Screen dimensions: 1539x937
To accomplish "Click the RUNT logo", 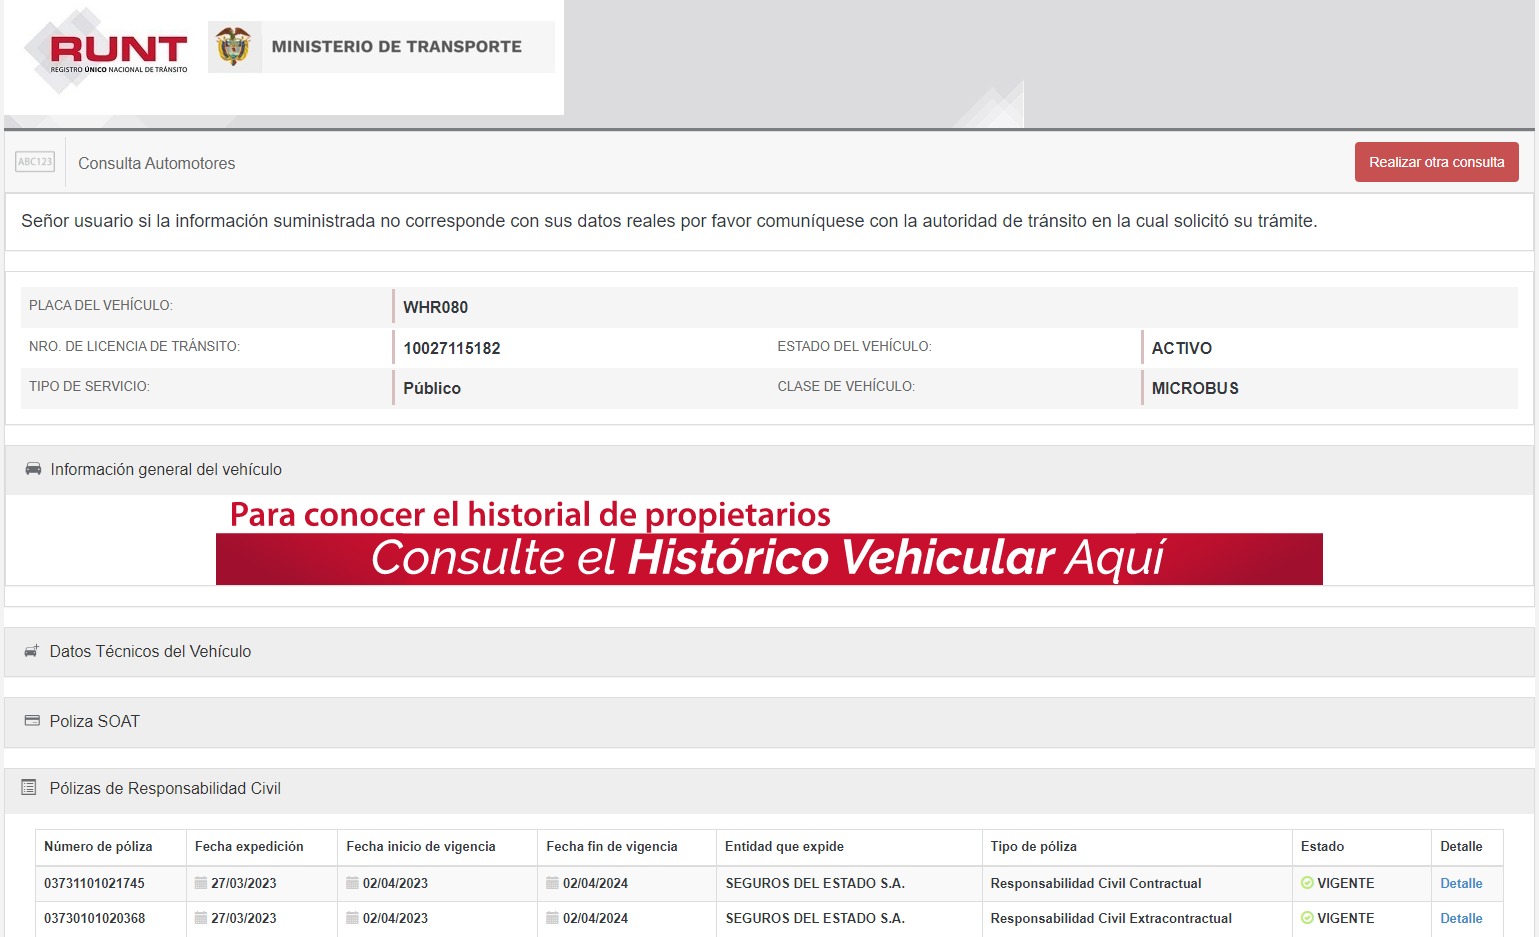I will [x=118, y=52].
